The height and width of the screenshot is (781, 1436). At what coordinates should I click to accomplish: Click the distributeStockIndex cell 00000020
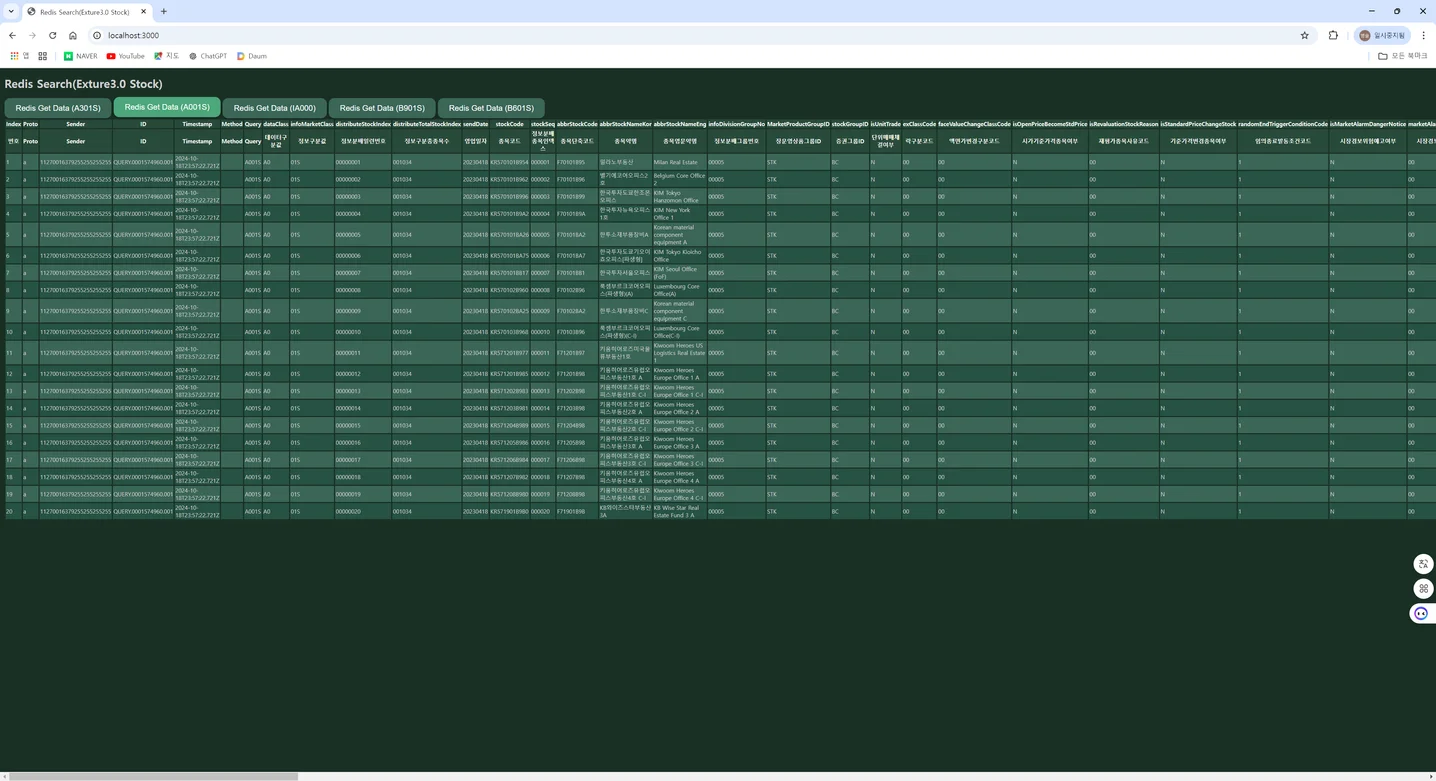coord(363,511)
